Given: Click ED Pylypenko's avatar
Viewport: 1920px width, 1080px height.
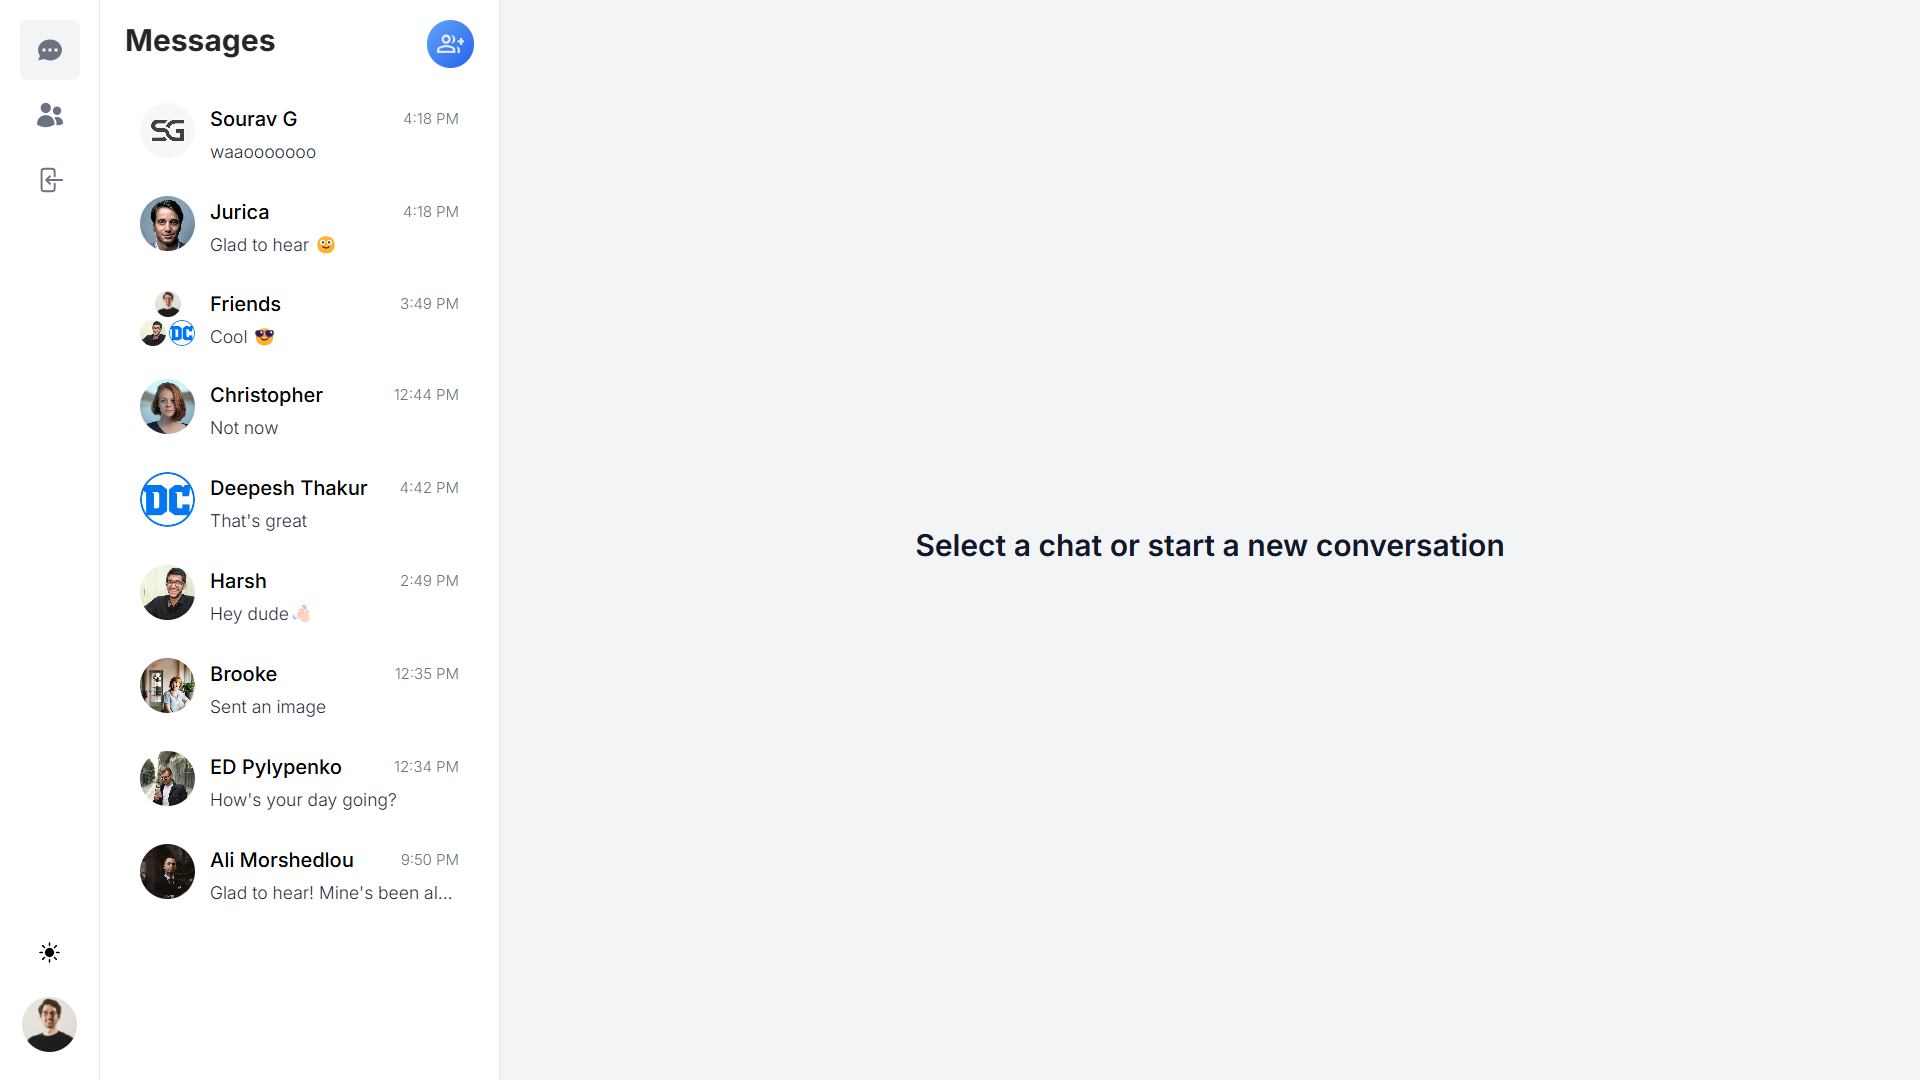Looking at the screenshot, I should [167, 778].
